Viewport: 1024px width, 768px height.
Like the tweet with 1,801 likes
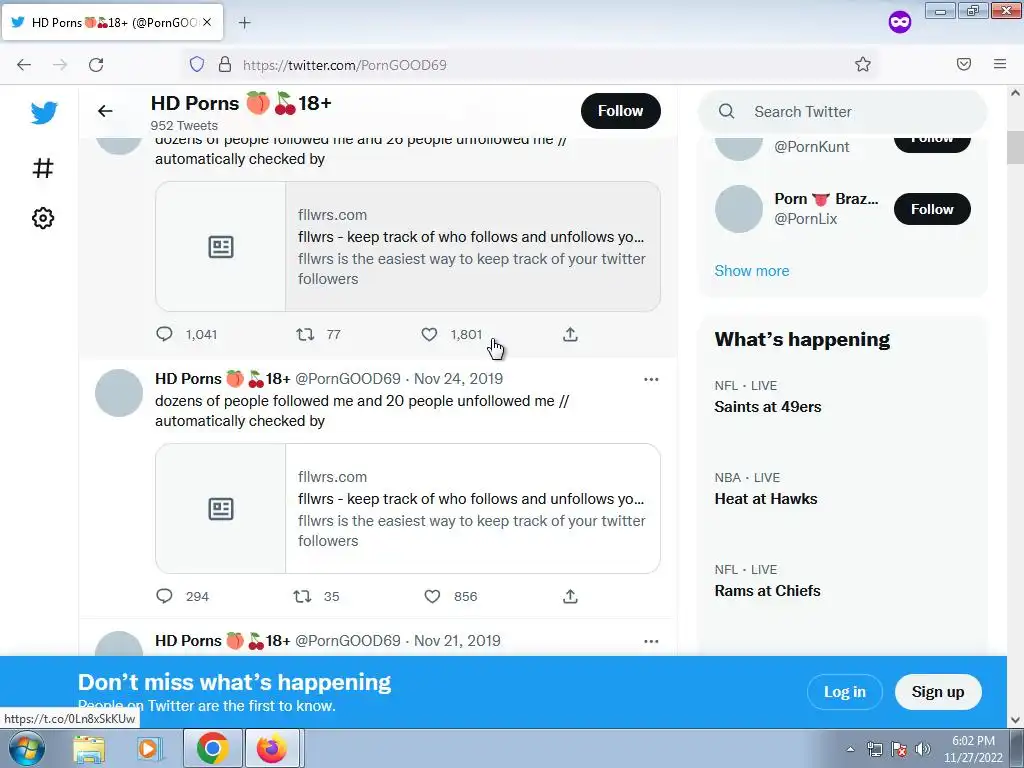click(x=429, y=334)
